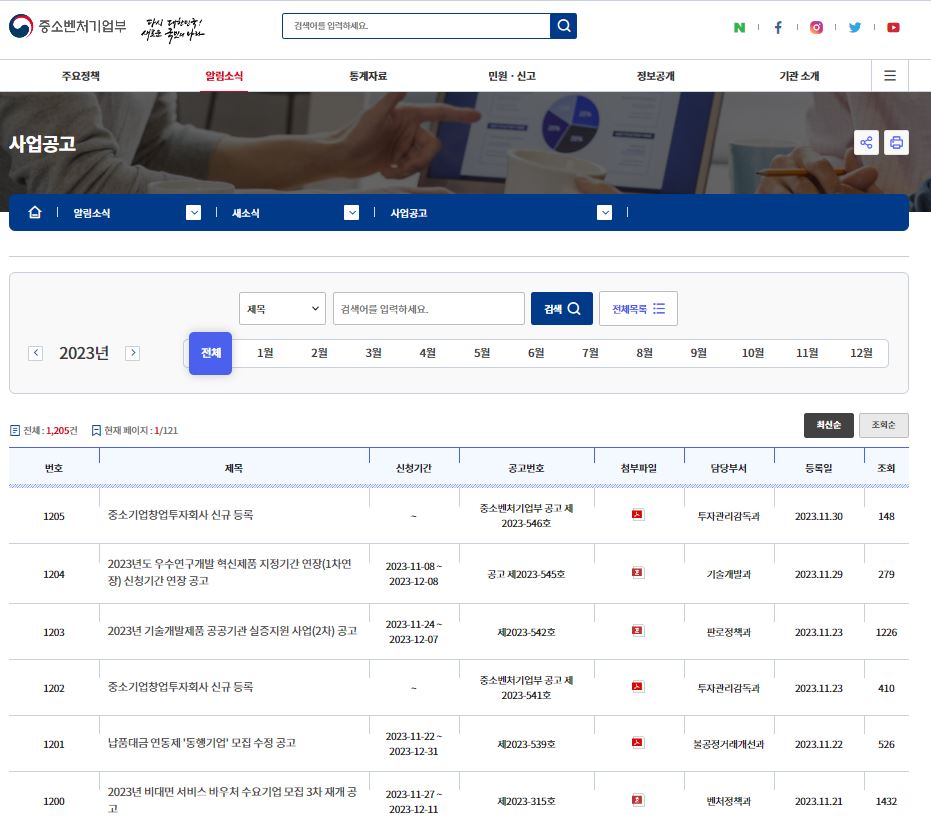The width and height of the screenshot is (931, 830).
Task: Open the YouTube icon in the header
Action: 893,28
